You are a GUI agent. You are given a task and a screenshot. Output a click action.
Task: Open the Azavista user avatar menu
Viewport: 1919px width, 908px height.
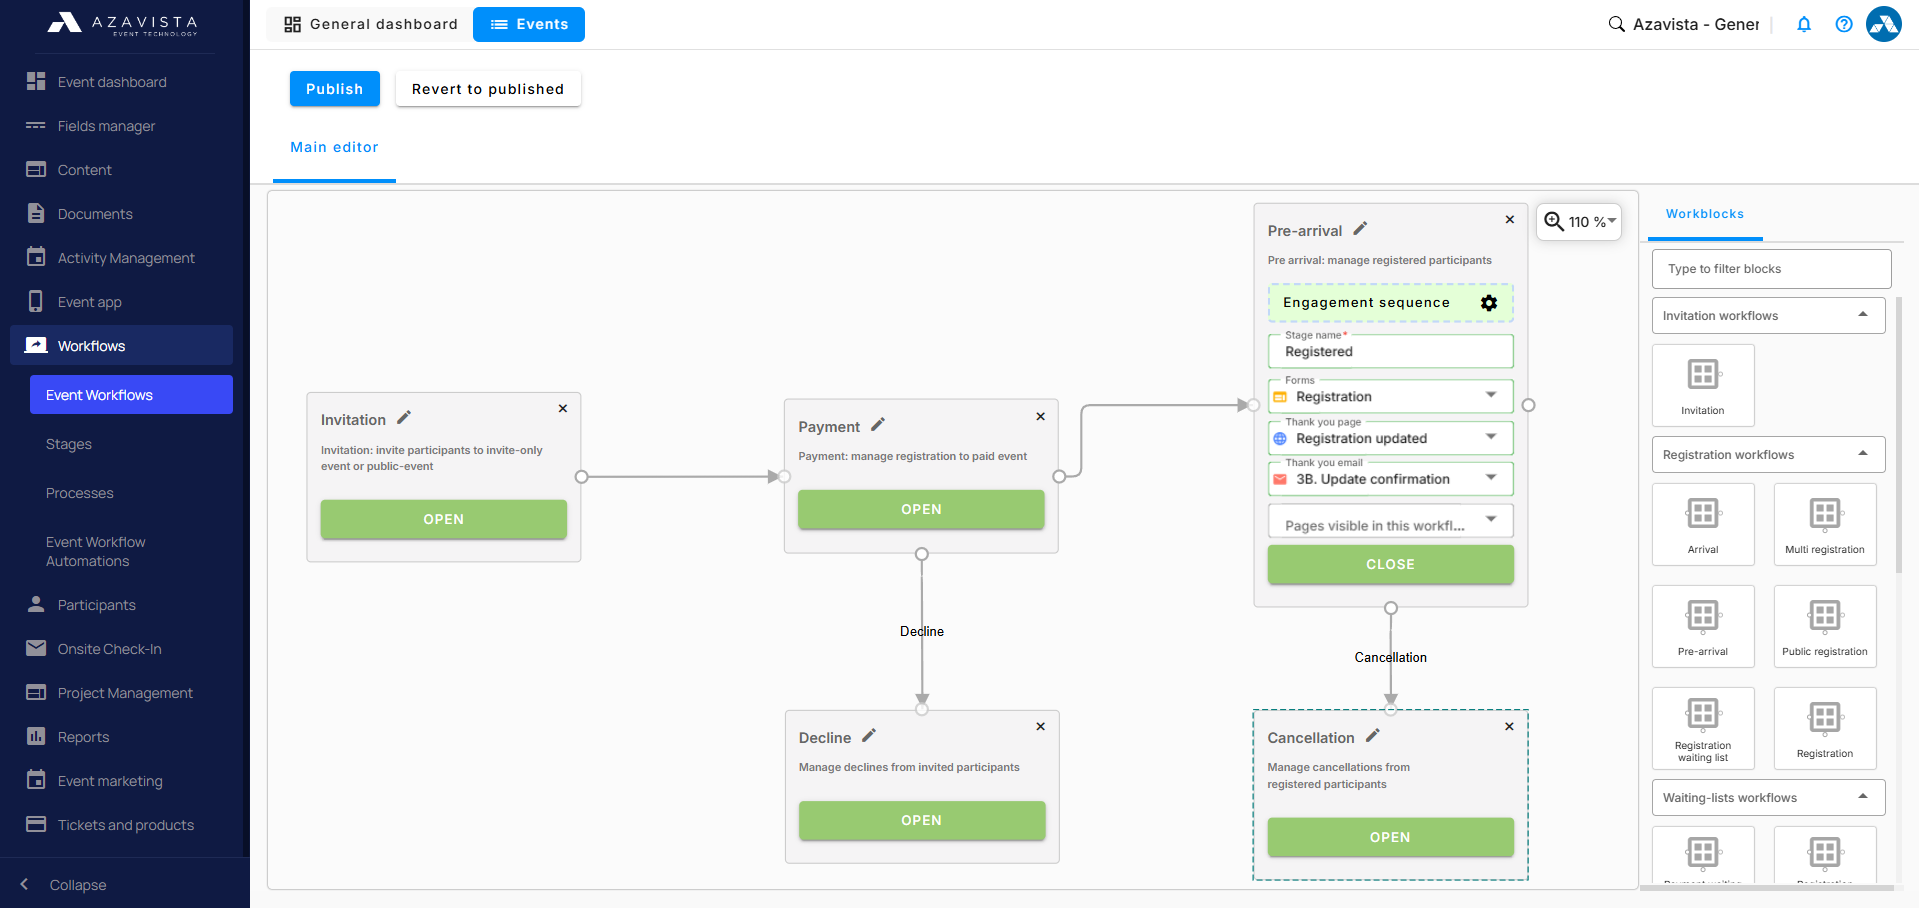click(x=1884, y=24)
